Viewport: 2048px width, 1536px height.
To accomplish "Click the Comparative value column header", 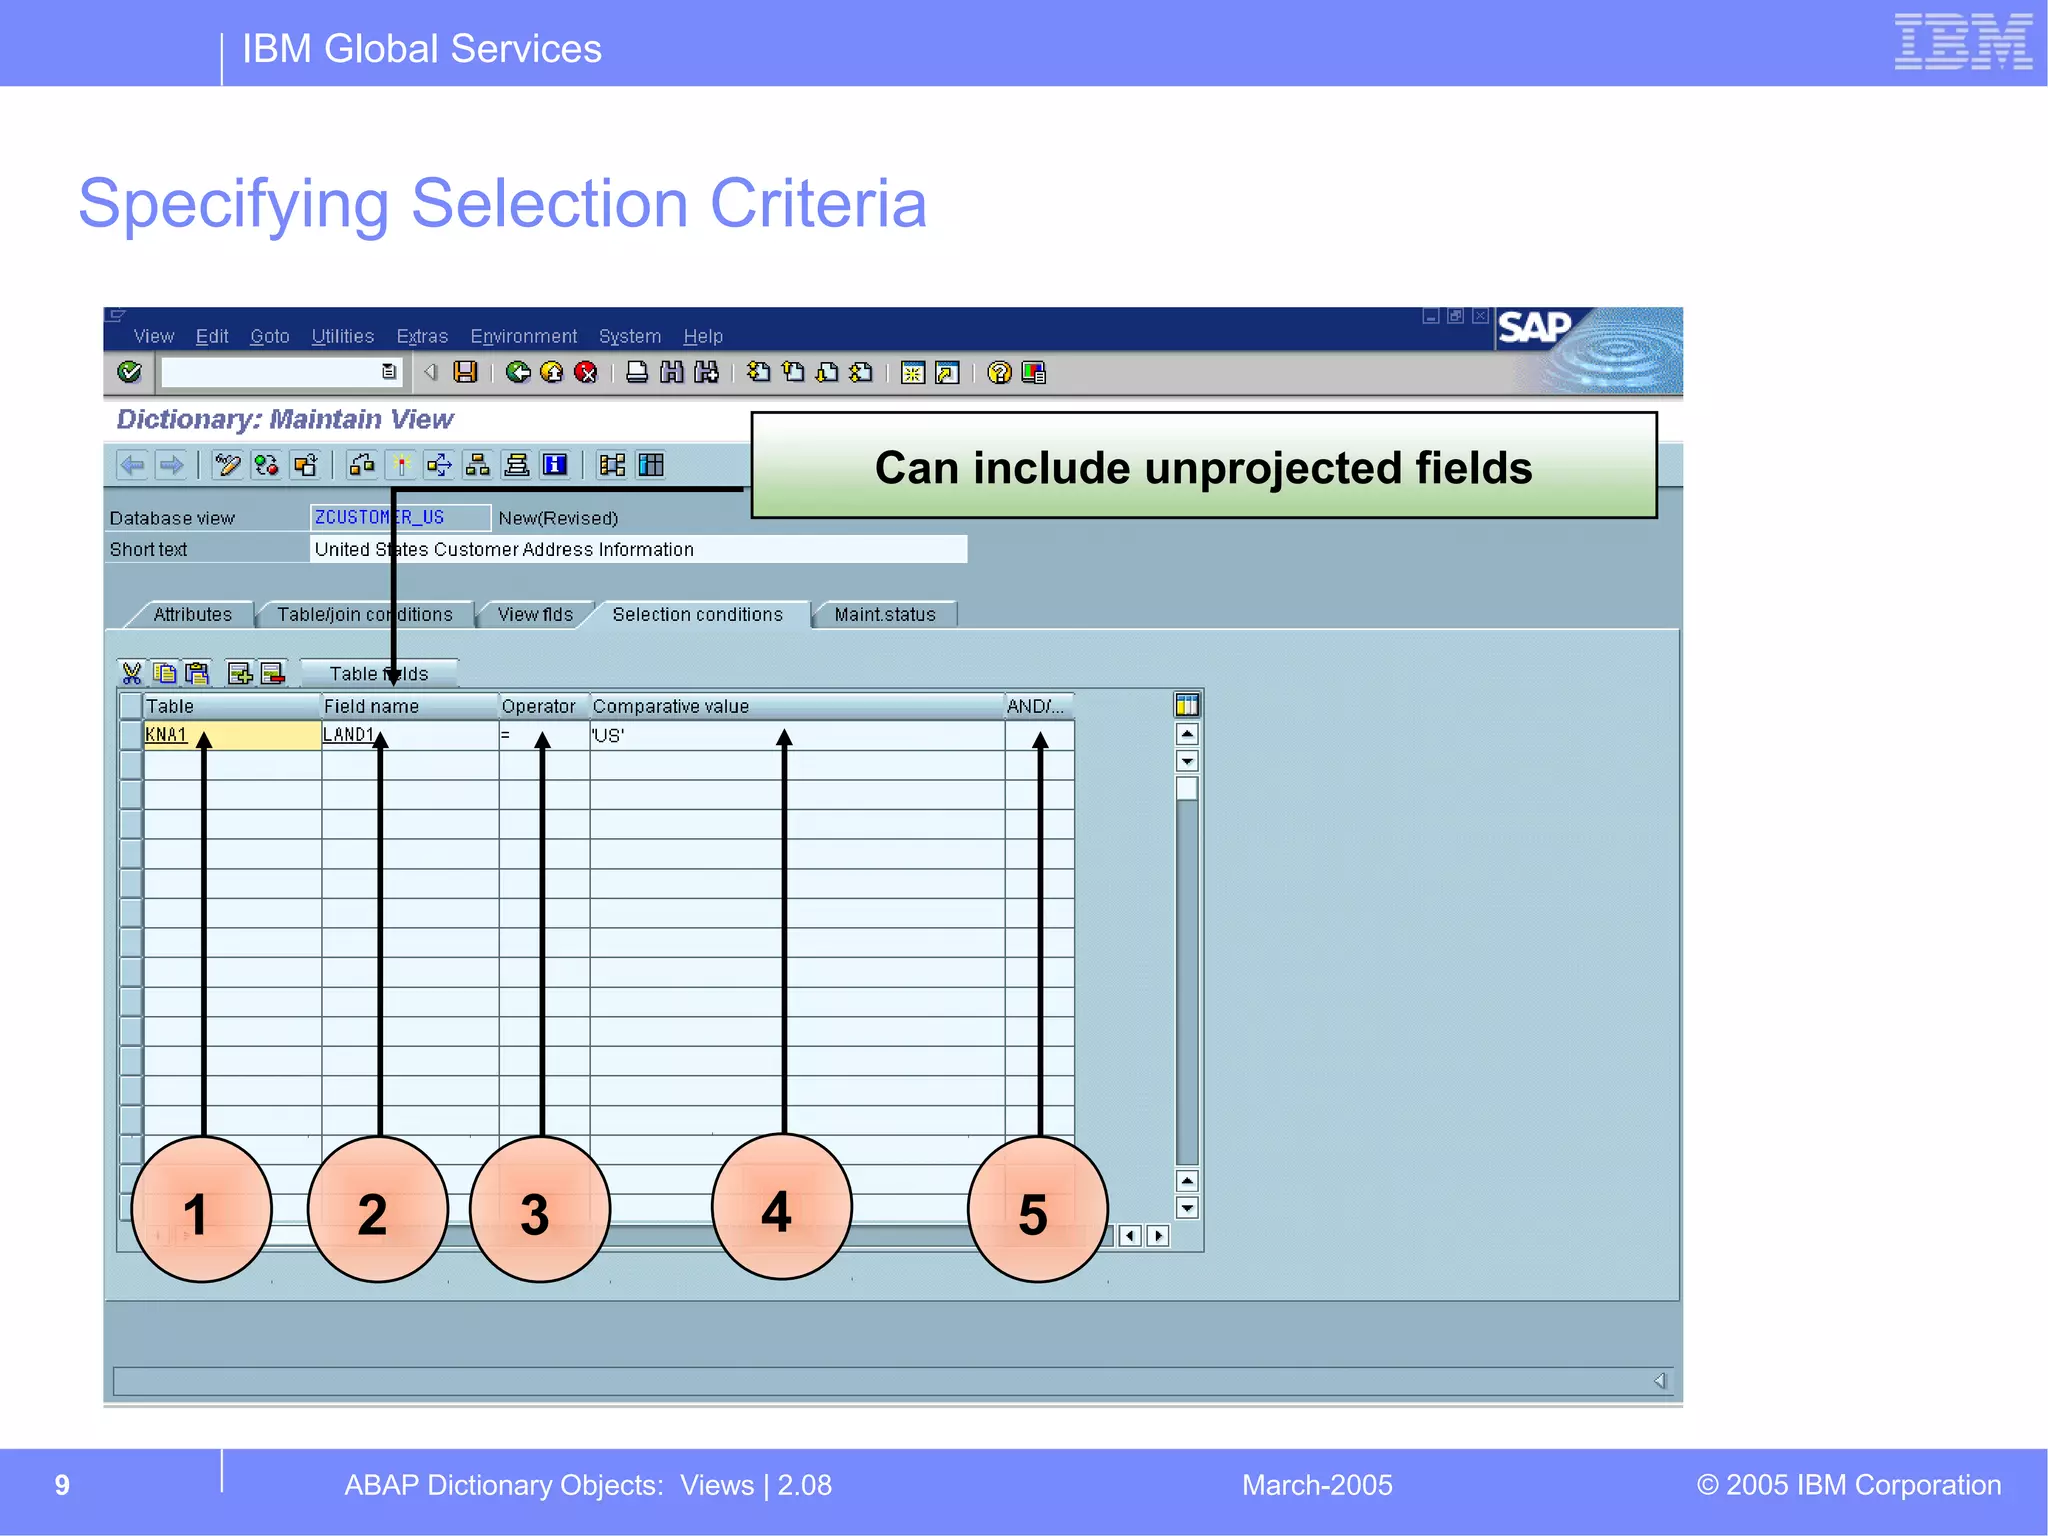I will pos(797,706).
